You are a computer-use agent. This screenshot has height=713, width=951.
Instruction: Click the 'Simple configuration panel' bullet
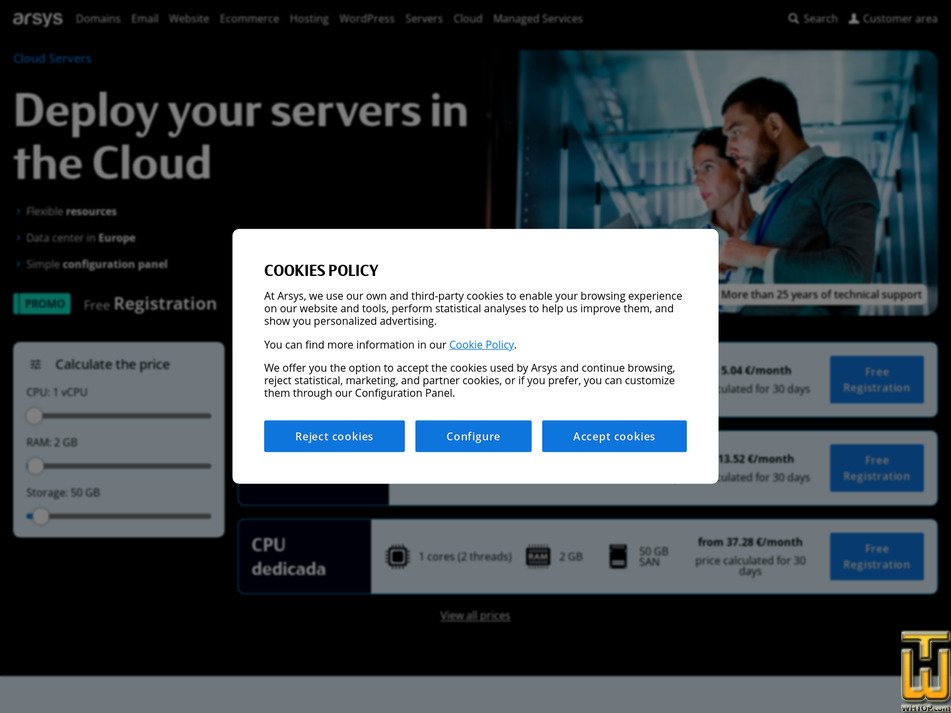[96, 264]
